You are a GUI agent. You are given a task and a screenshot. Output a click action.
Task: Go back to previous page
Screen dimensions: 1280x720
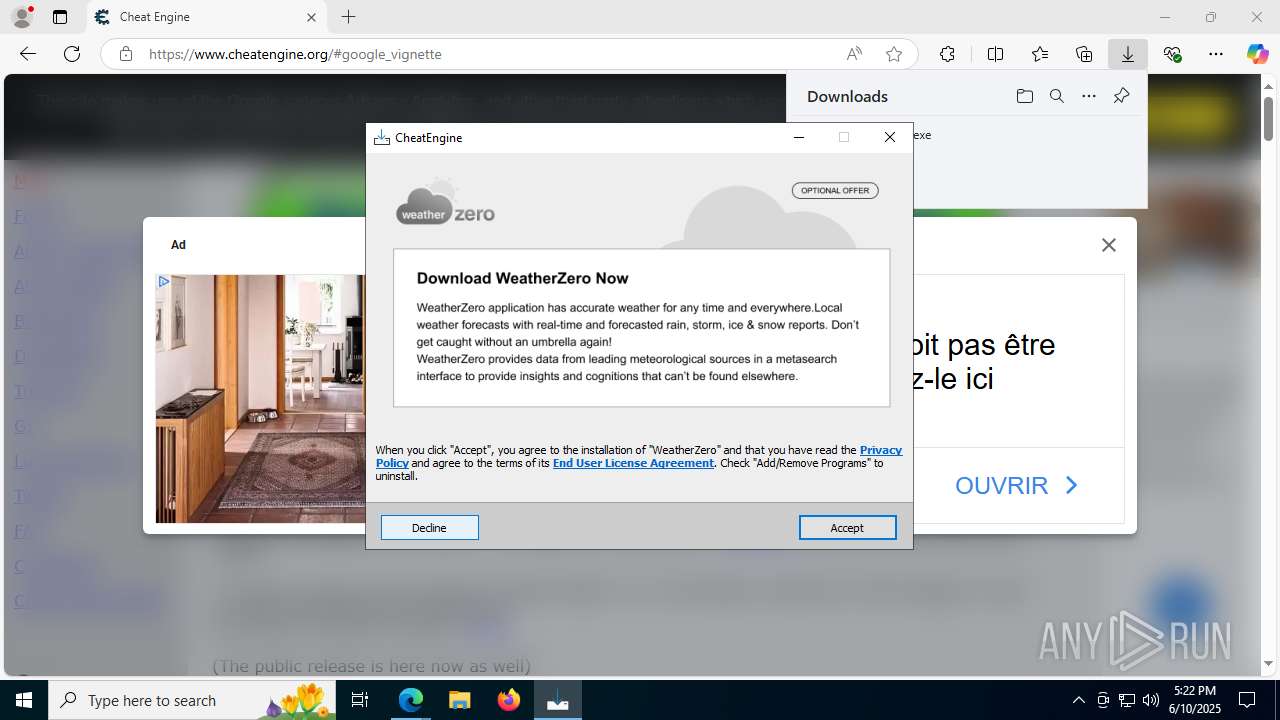28,54
